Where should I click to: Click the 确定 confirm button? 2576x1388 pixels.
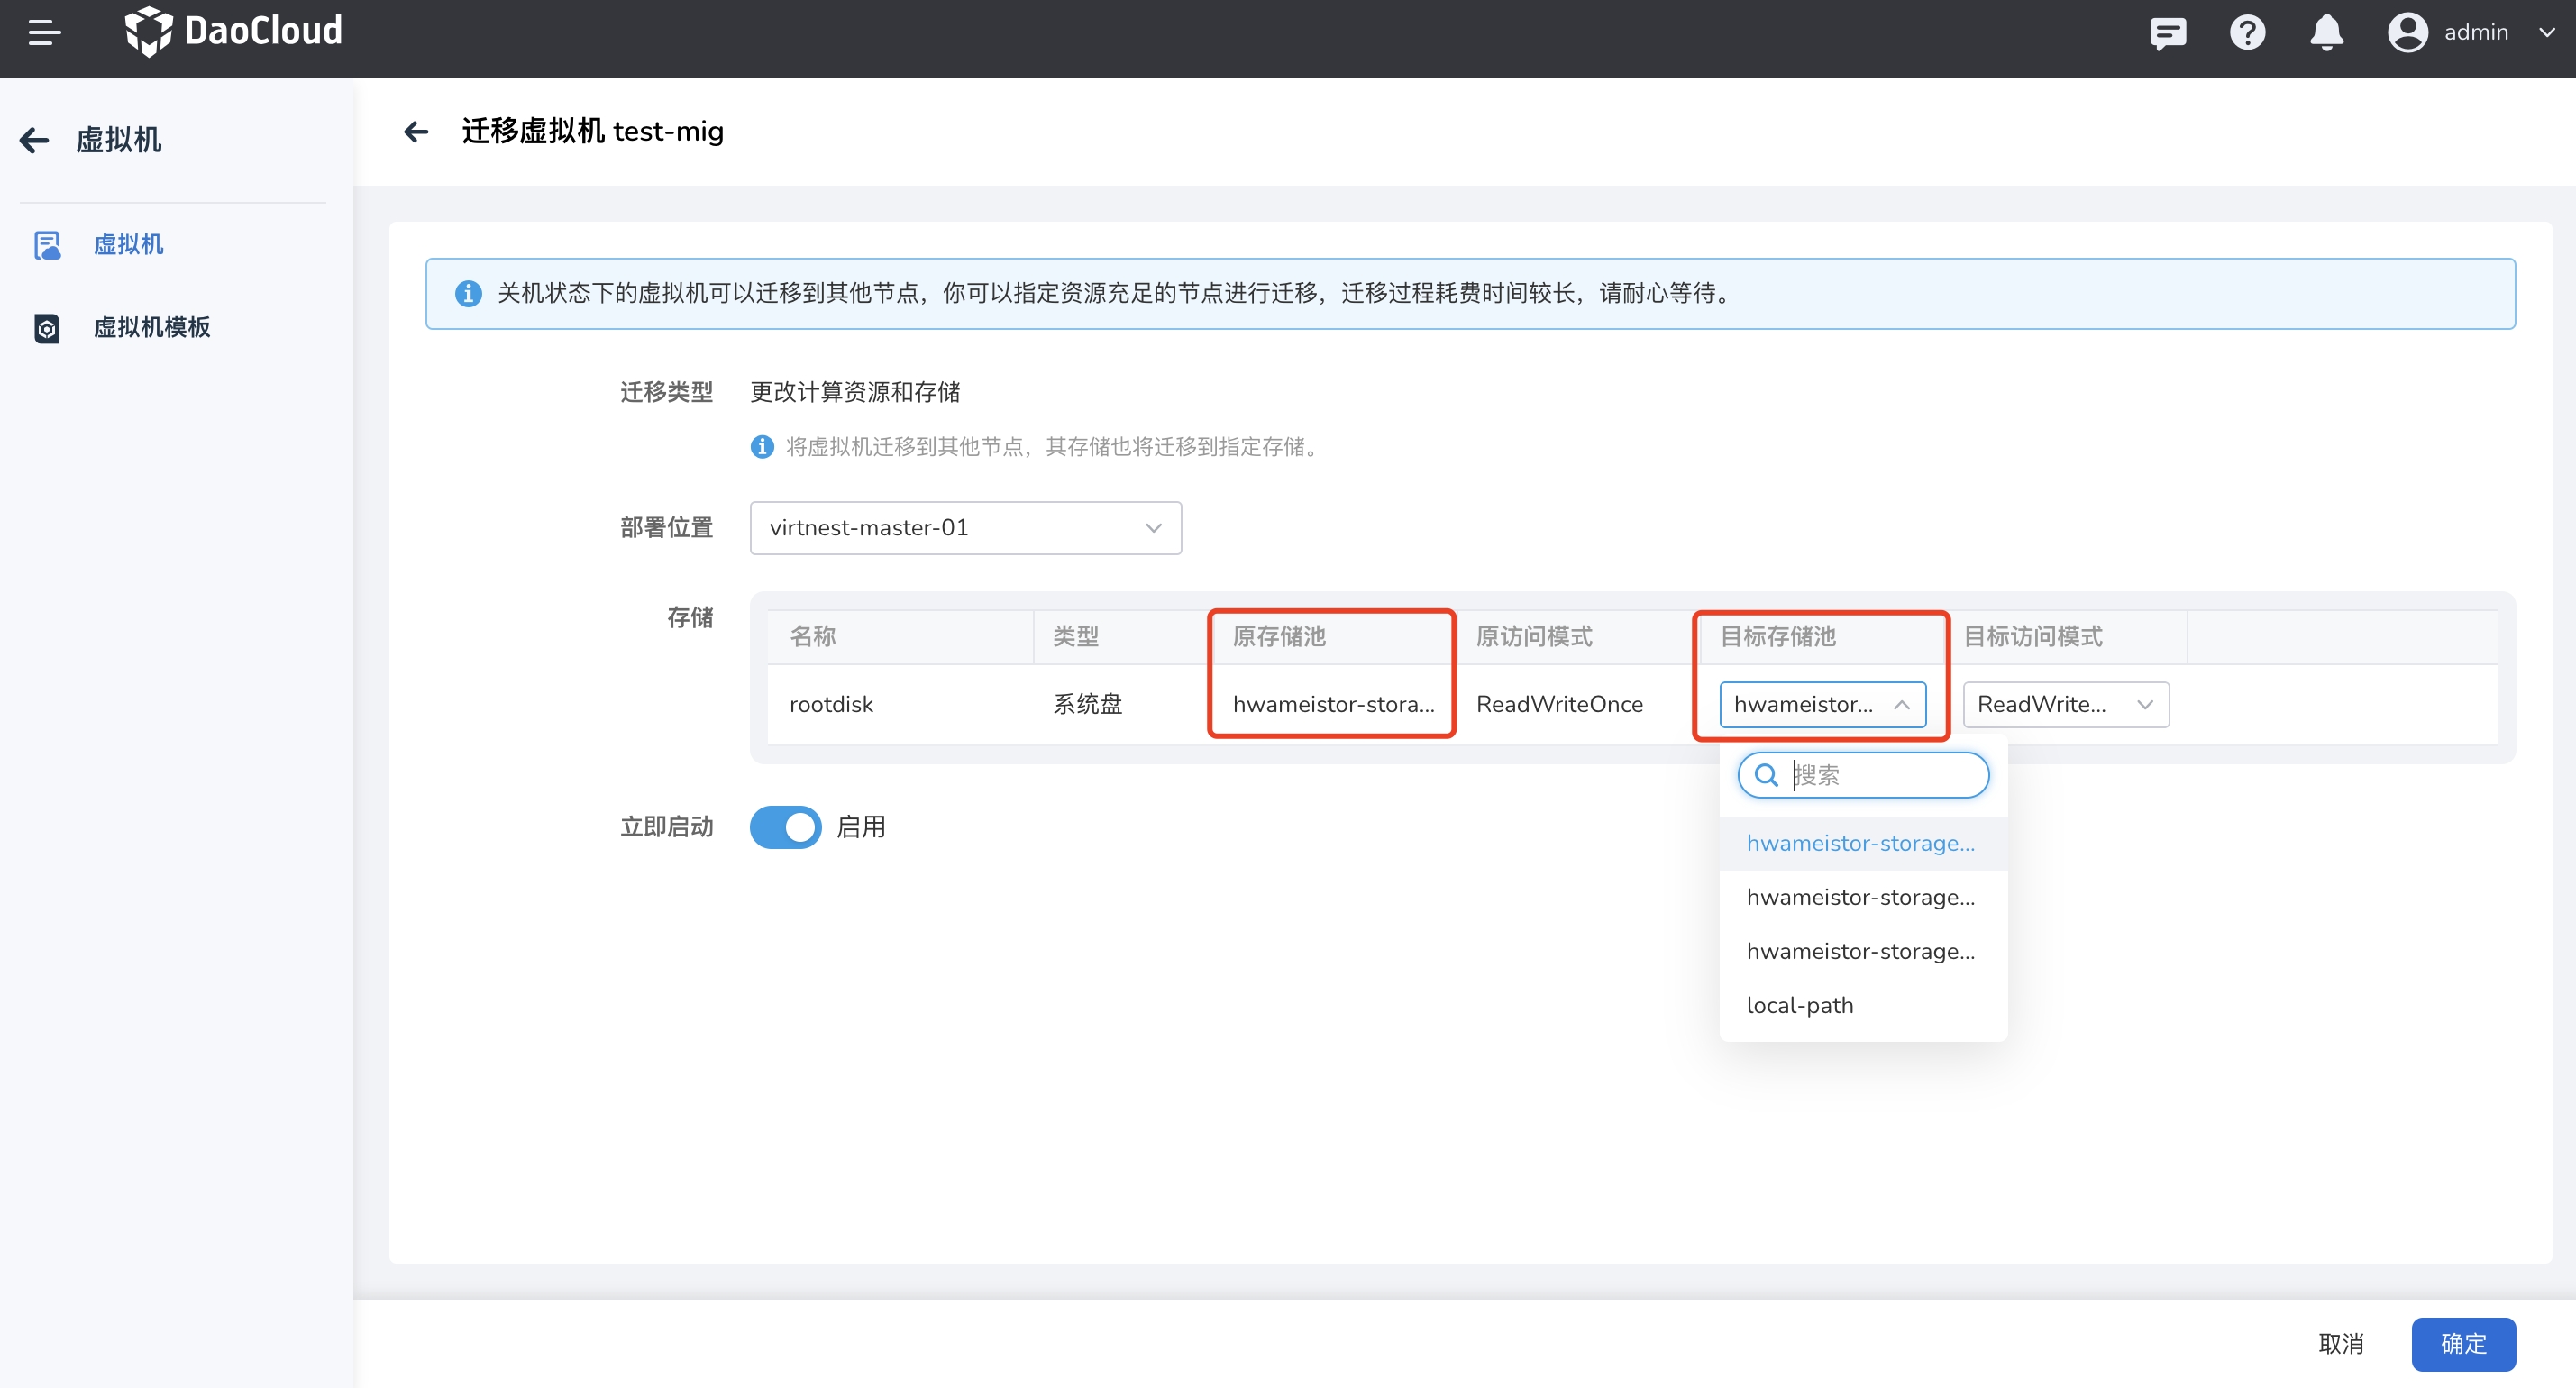pyautogui.click(x=2462, y=1344)
